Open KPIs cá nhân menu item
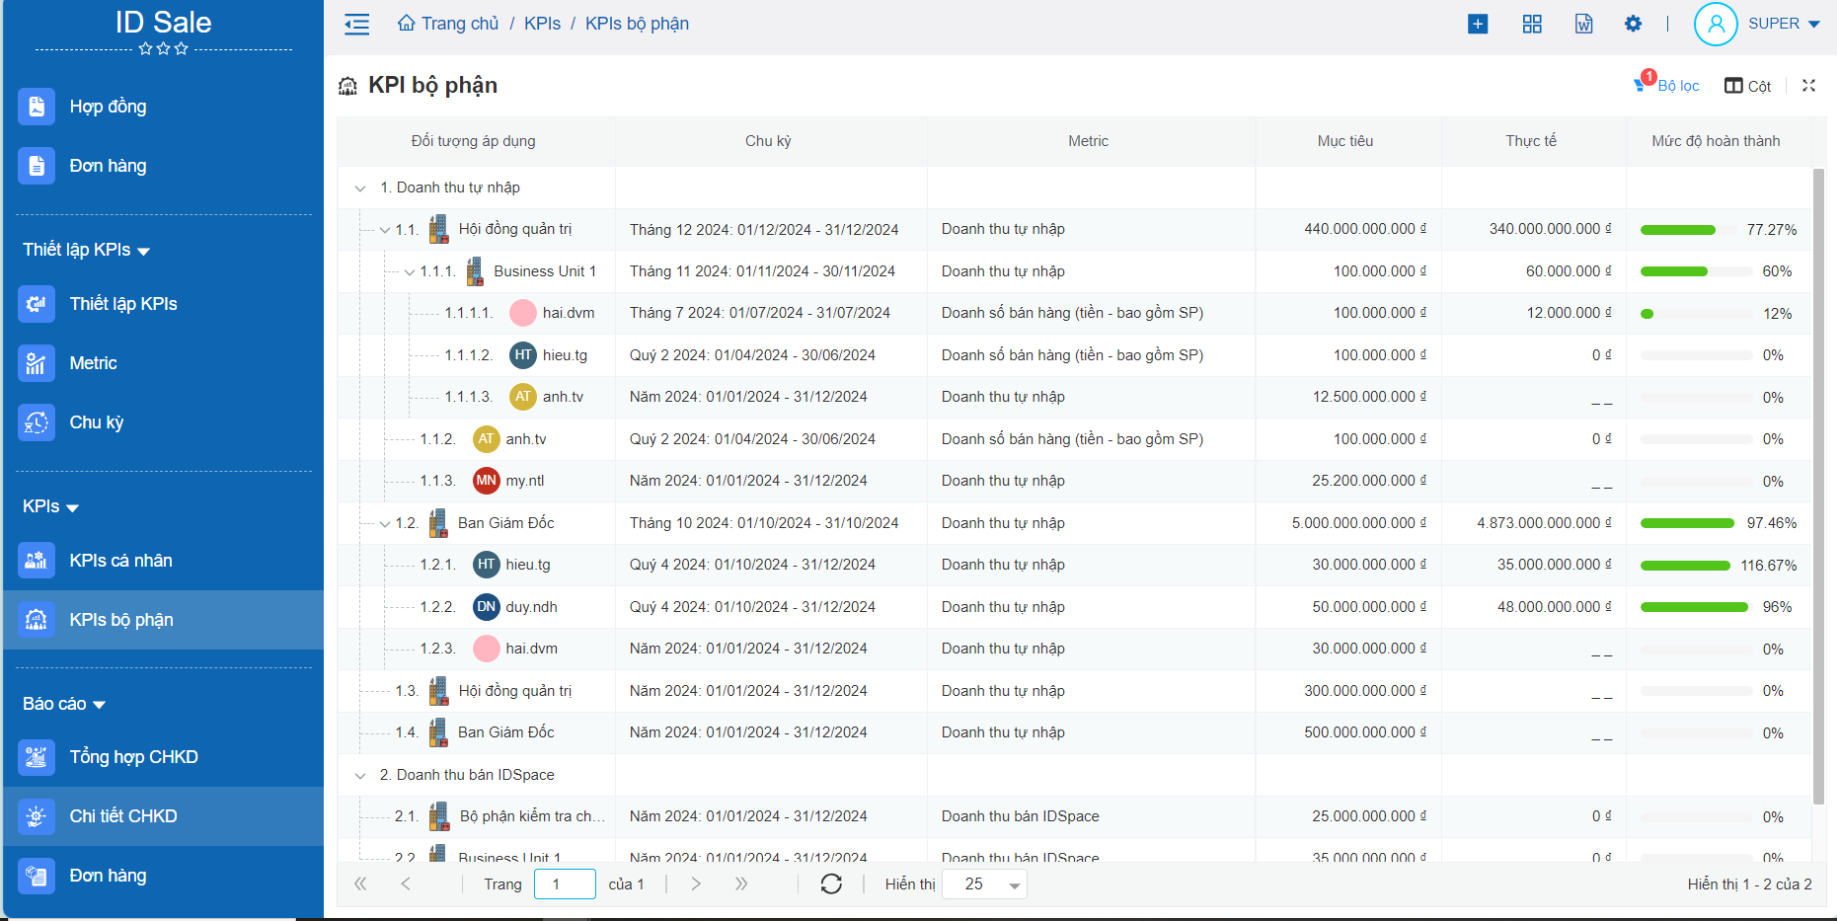This screenshot has width=1837, height=921. (121, 560)
